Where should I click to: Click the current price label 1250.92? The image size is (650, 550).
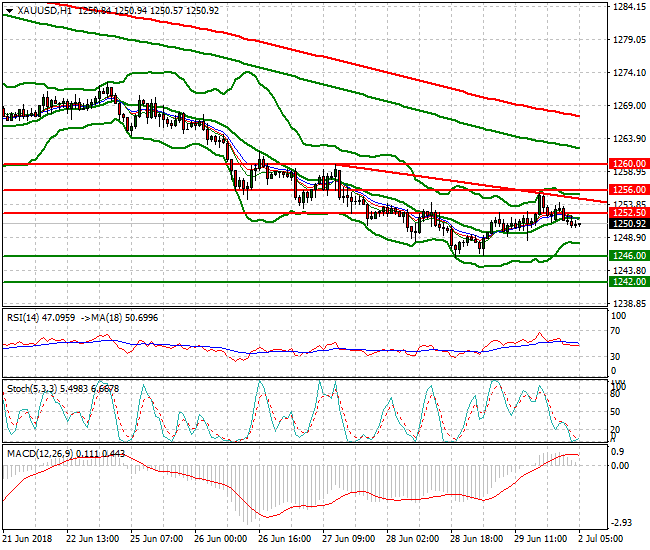[629, 224]
